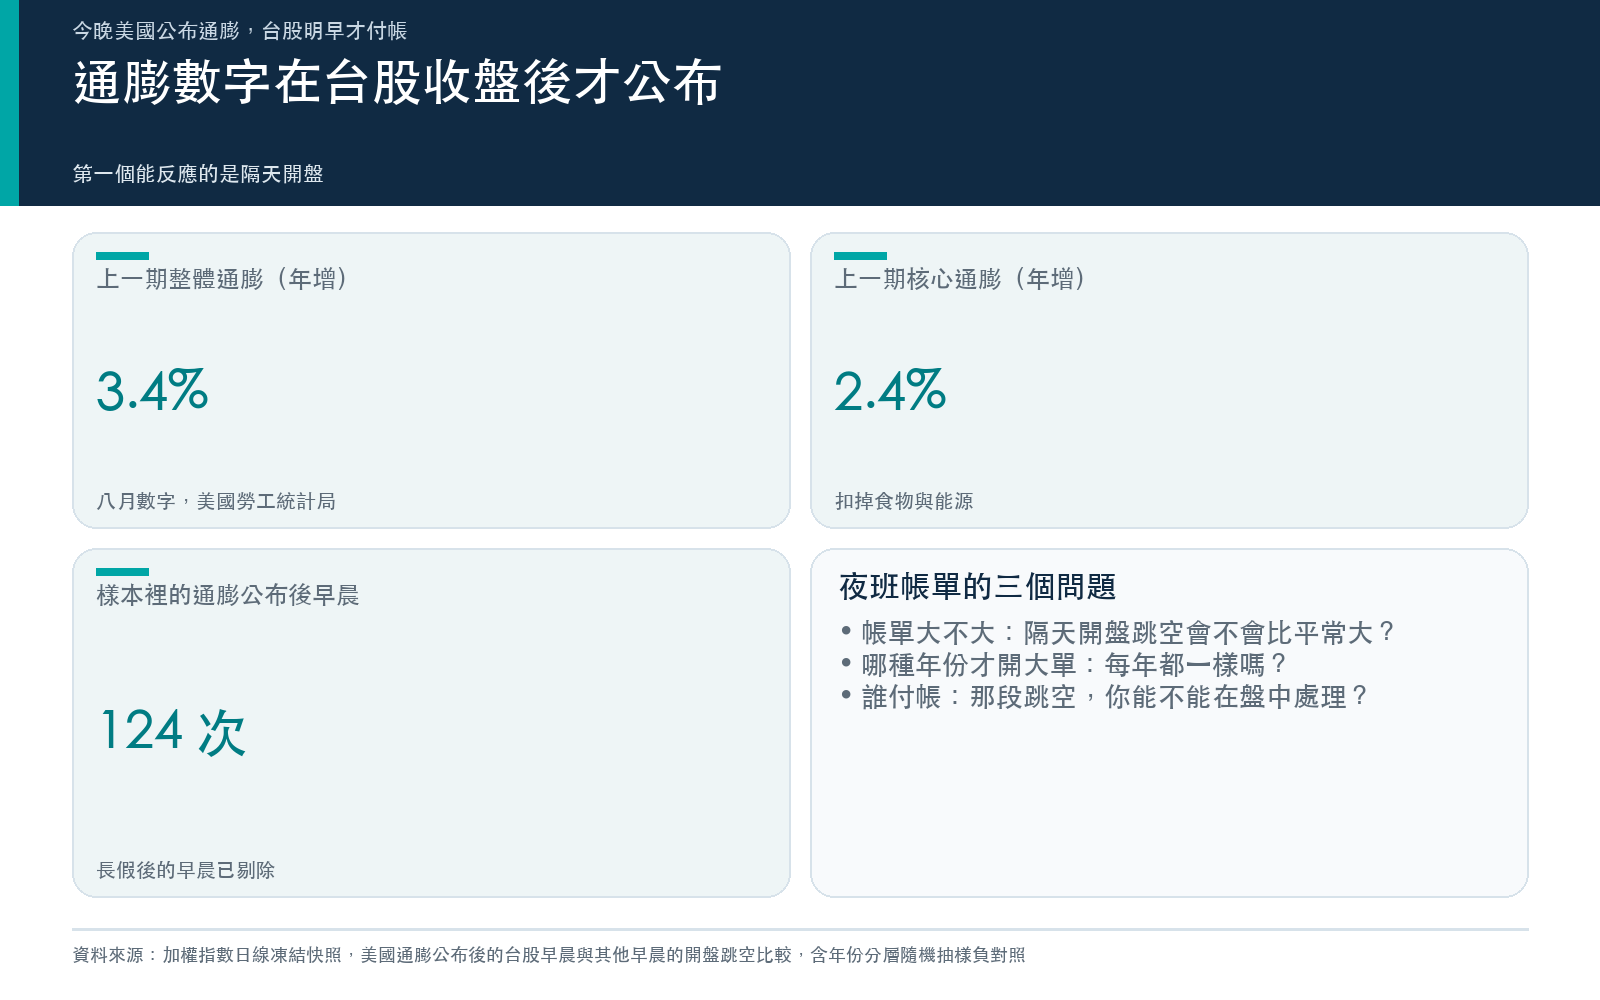The height and width of the screenshot is (1000, 1600).
Task: Click the card label 樣本裡的通膨公布後早晨
Action: [228, 595]
